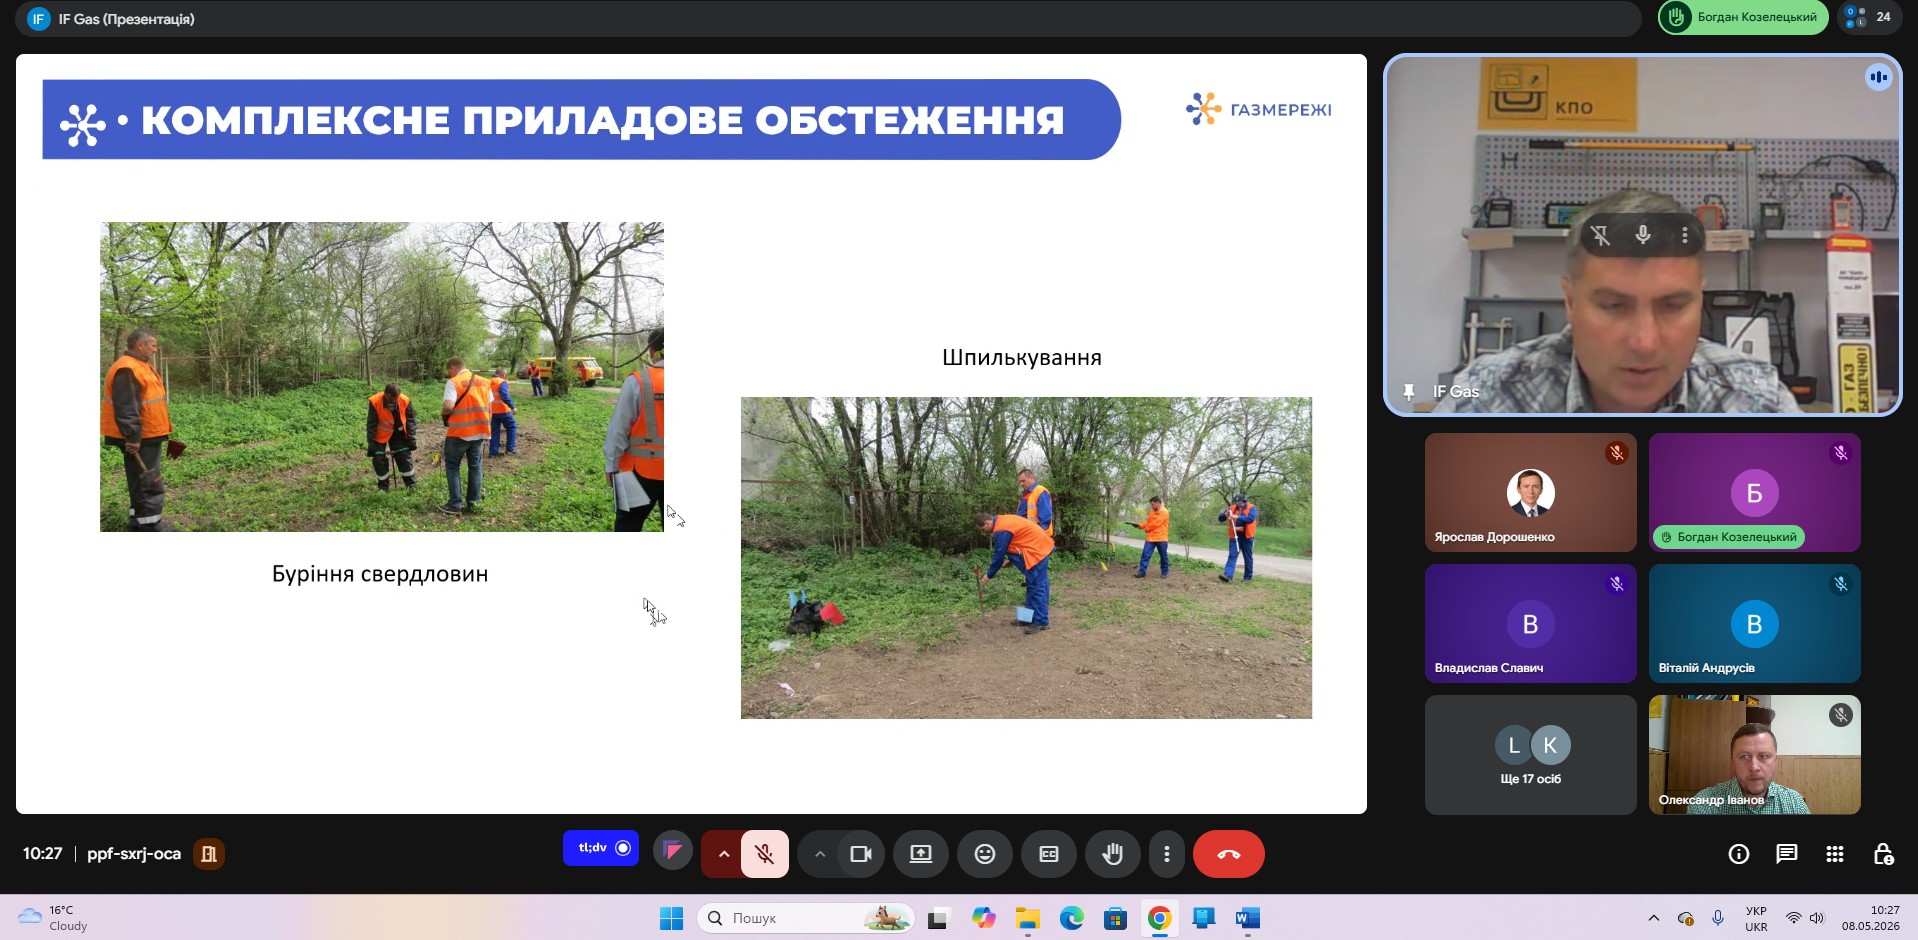Select Олександр Іванов video tile
The height and width of the screenshot is (940, 1918).
pyautogui.click(x=1754, y=755)
